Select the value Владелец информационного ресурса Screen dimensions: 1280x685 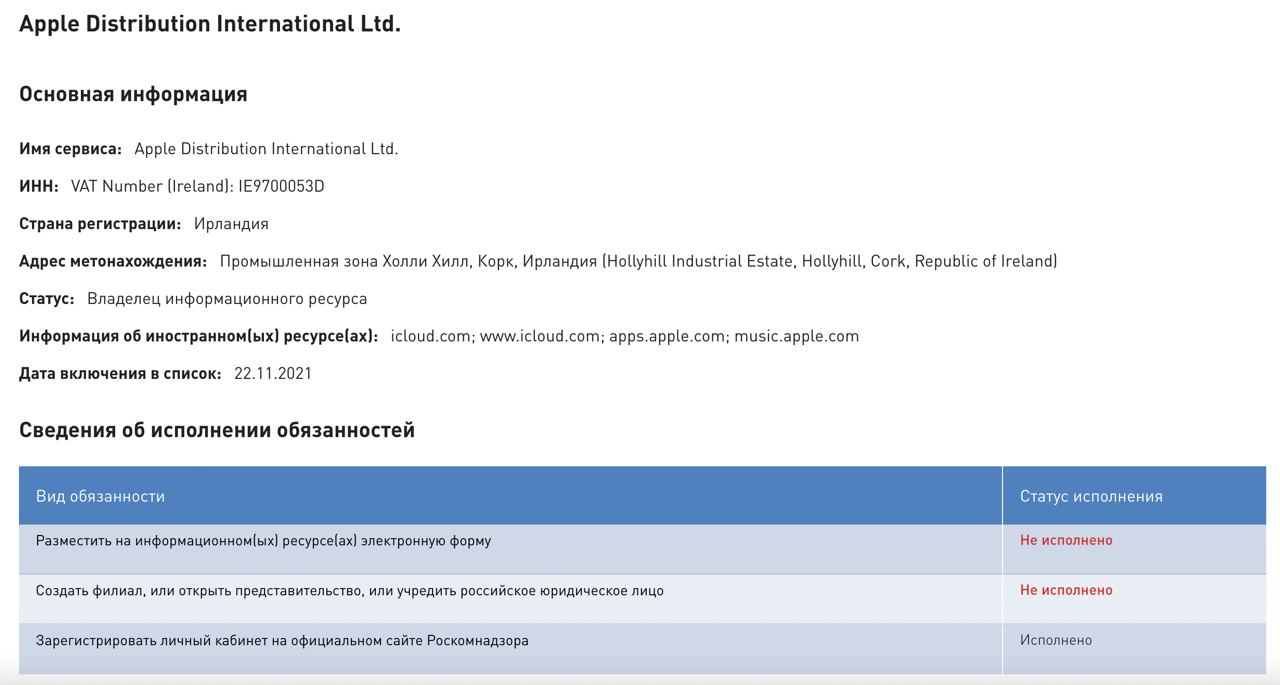pyautogui.click(x=227, y=299)
